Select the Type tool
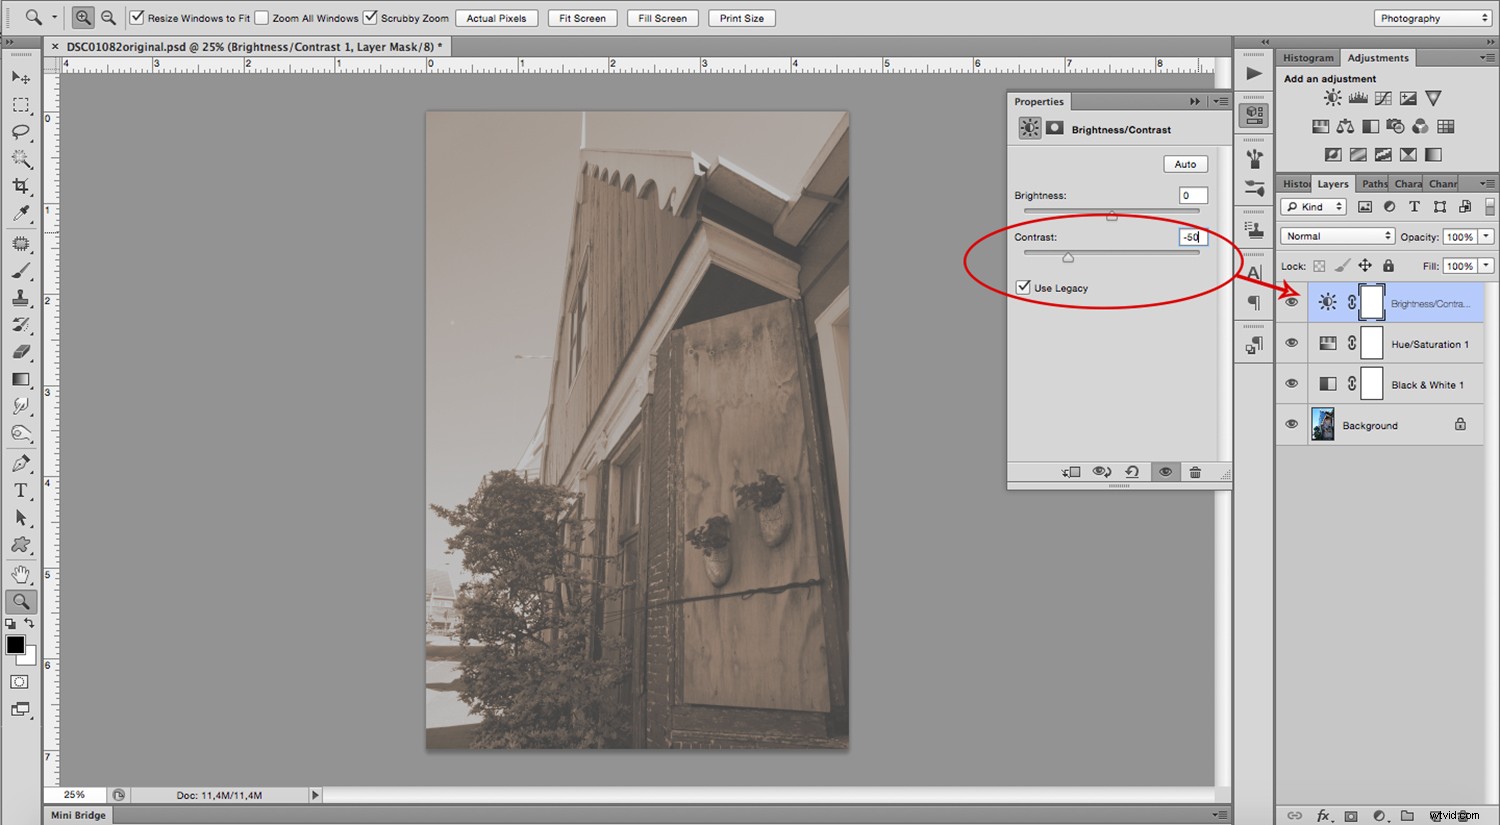This screenshot has width=1500, height=825. (x=20, y=490)
